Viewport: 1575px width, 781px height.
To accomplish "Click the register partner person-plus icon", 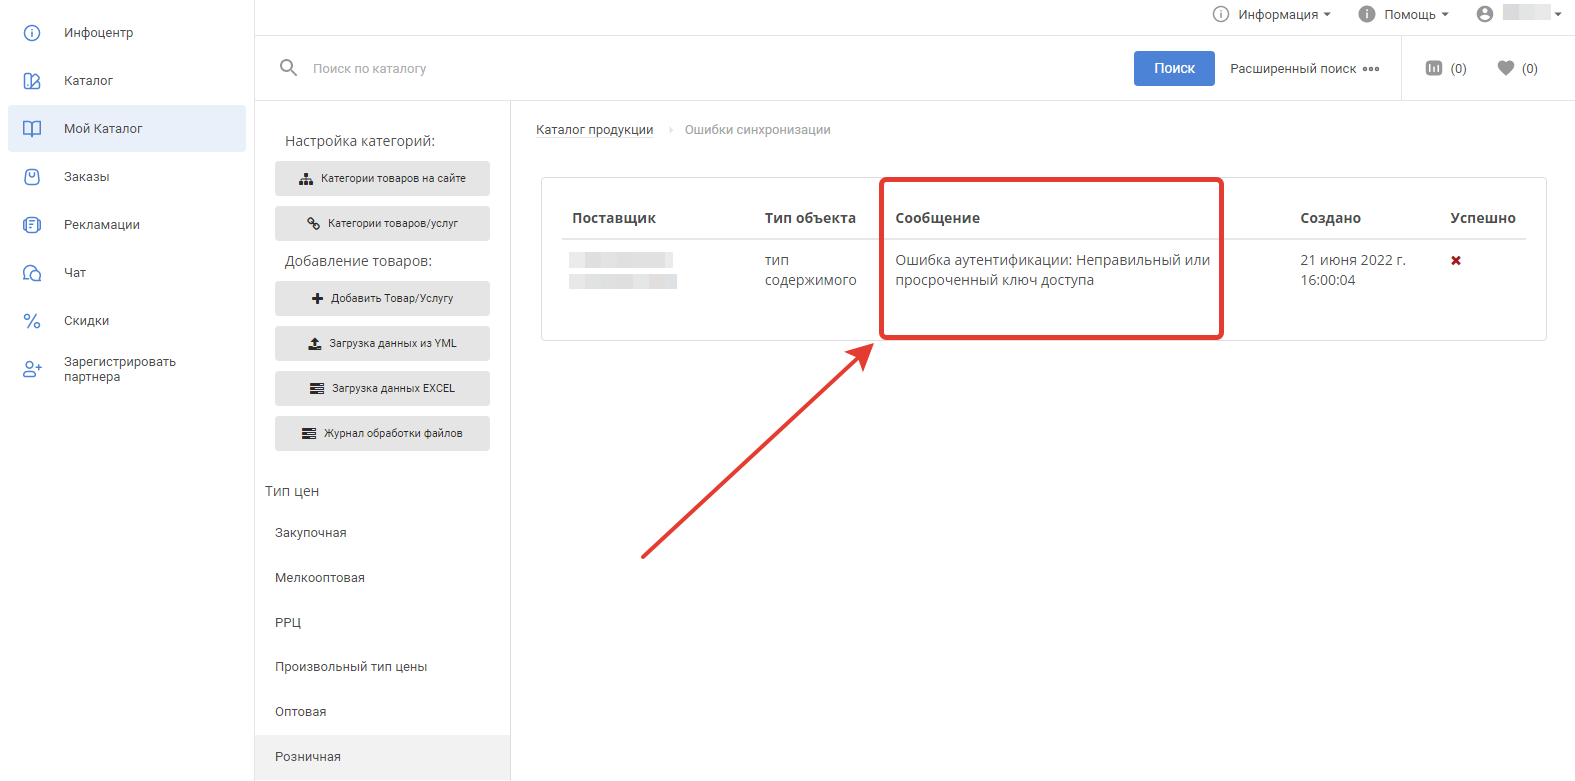I will pyautogui.click(x=32, y=369).
